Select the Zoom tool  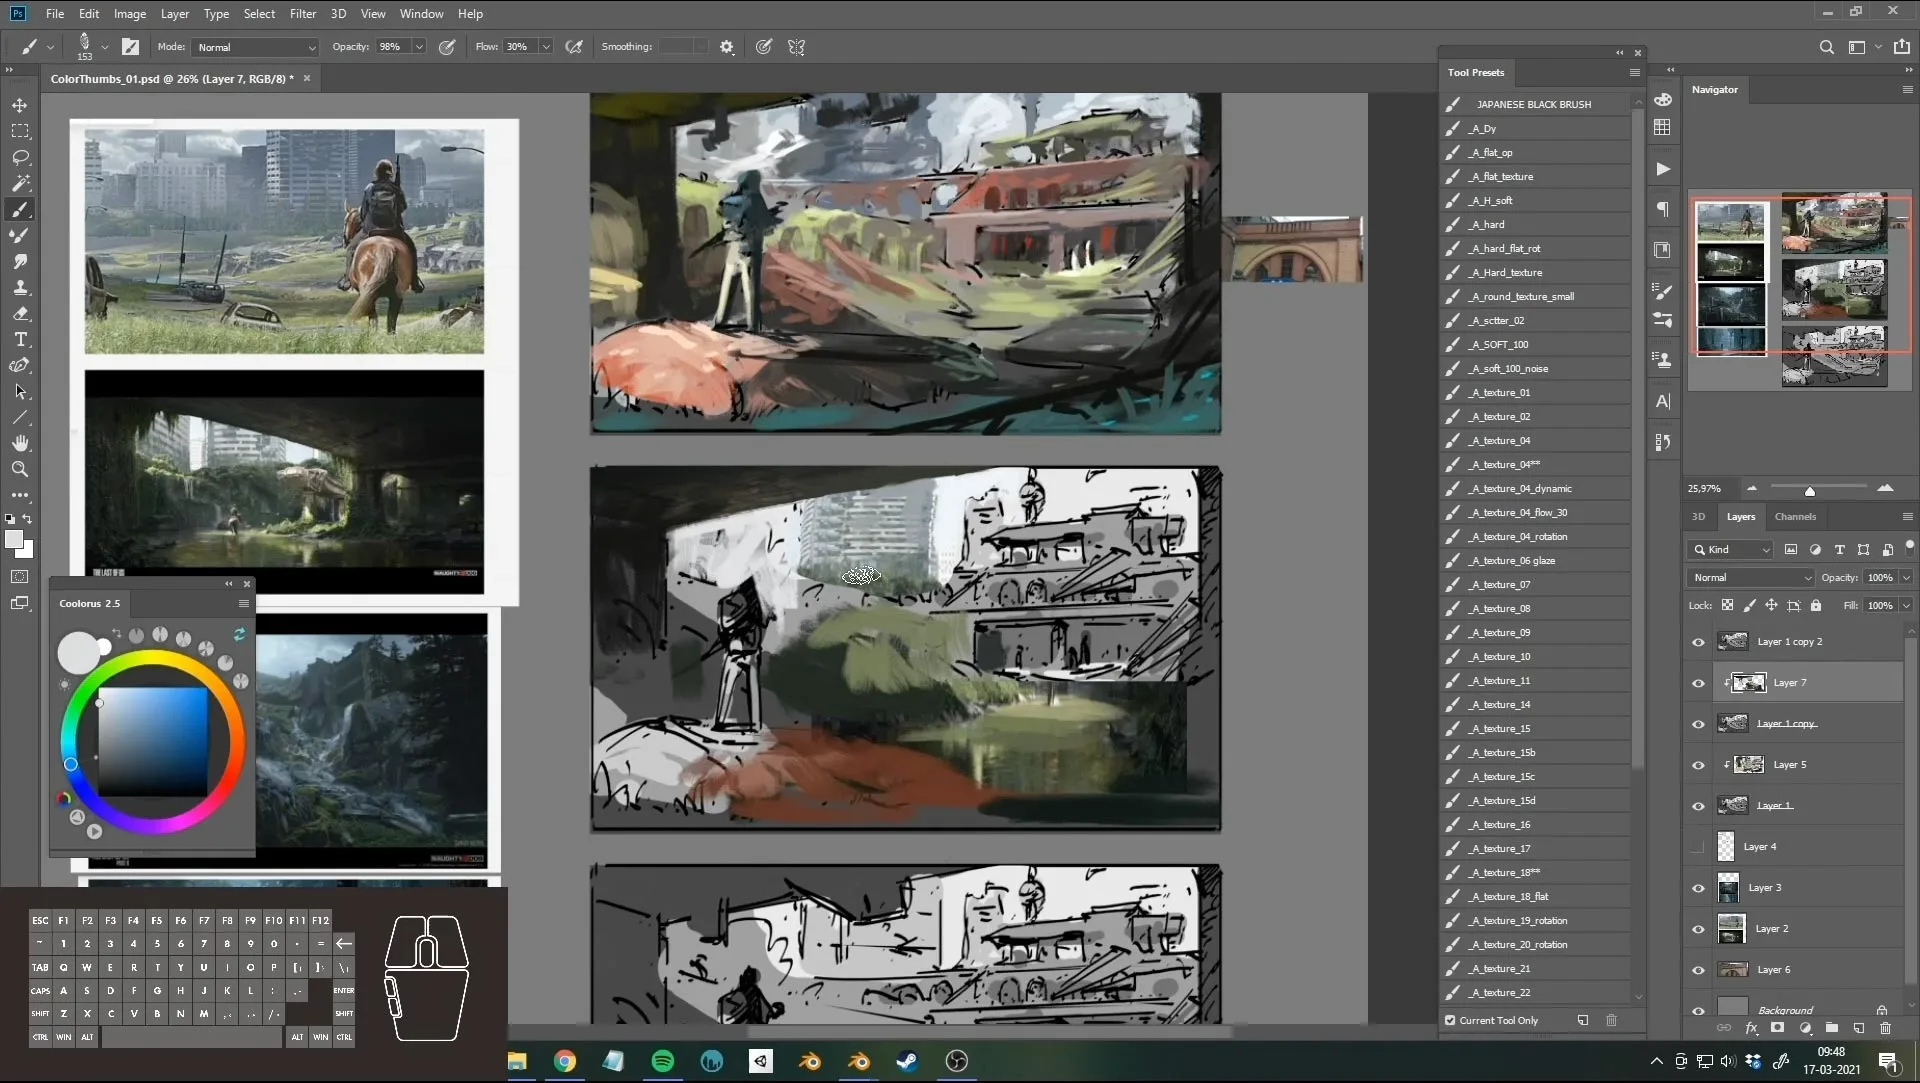coord(20,469)
